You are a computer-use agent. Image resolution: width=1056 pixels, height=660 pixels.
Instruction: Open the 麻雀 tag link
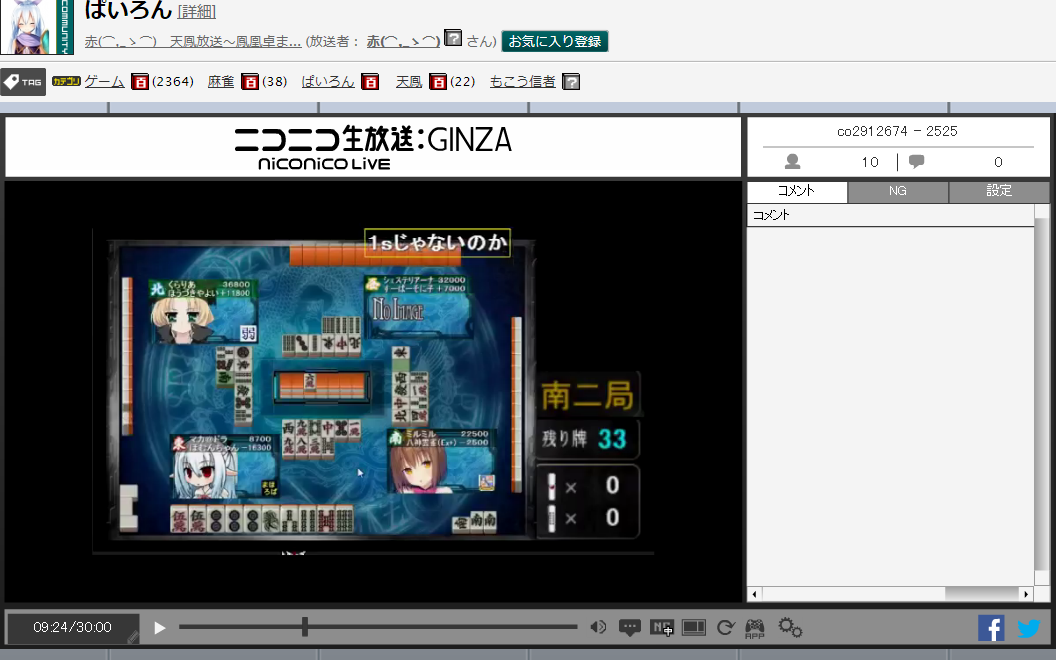pyautogui.click(x=221, y=81)
